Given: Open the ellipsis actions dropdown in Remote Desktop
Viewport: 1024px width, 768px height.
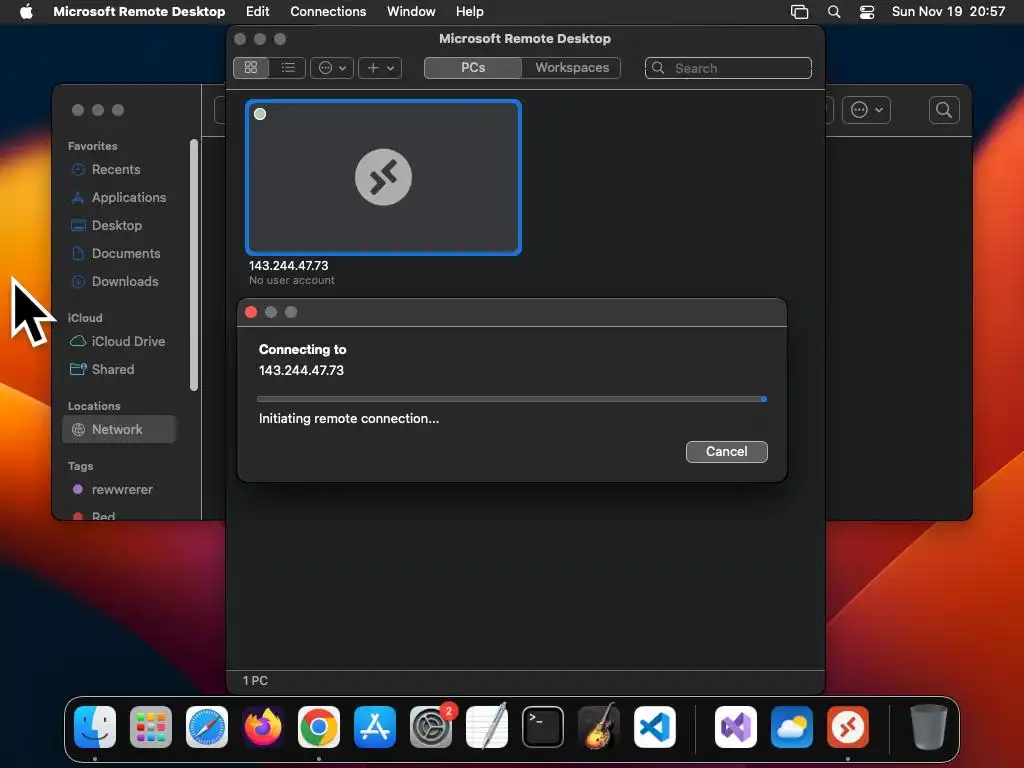Looking at the screenshot, I should 332,68.
